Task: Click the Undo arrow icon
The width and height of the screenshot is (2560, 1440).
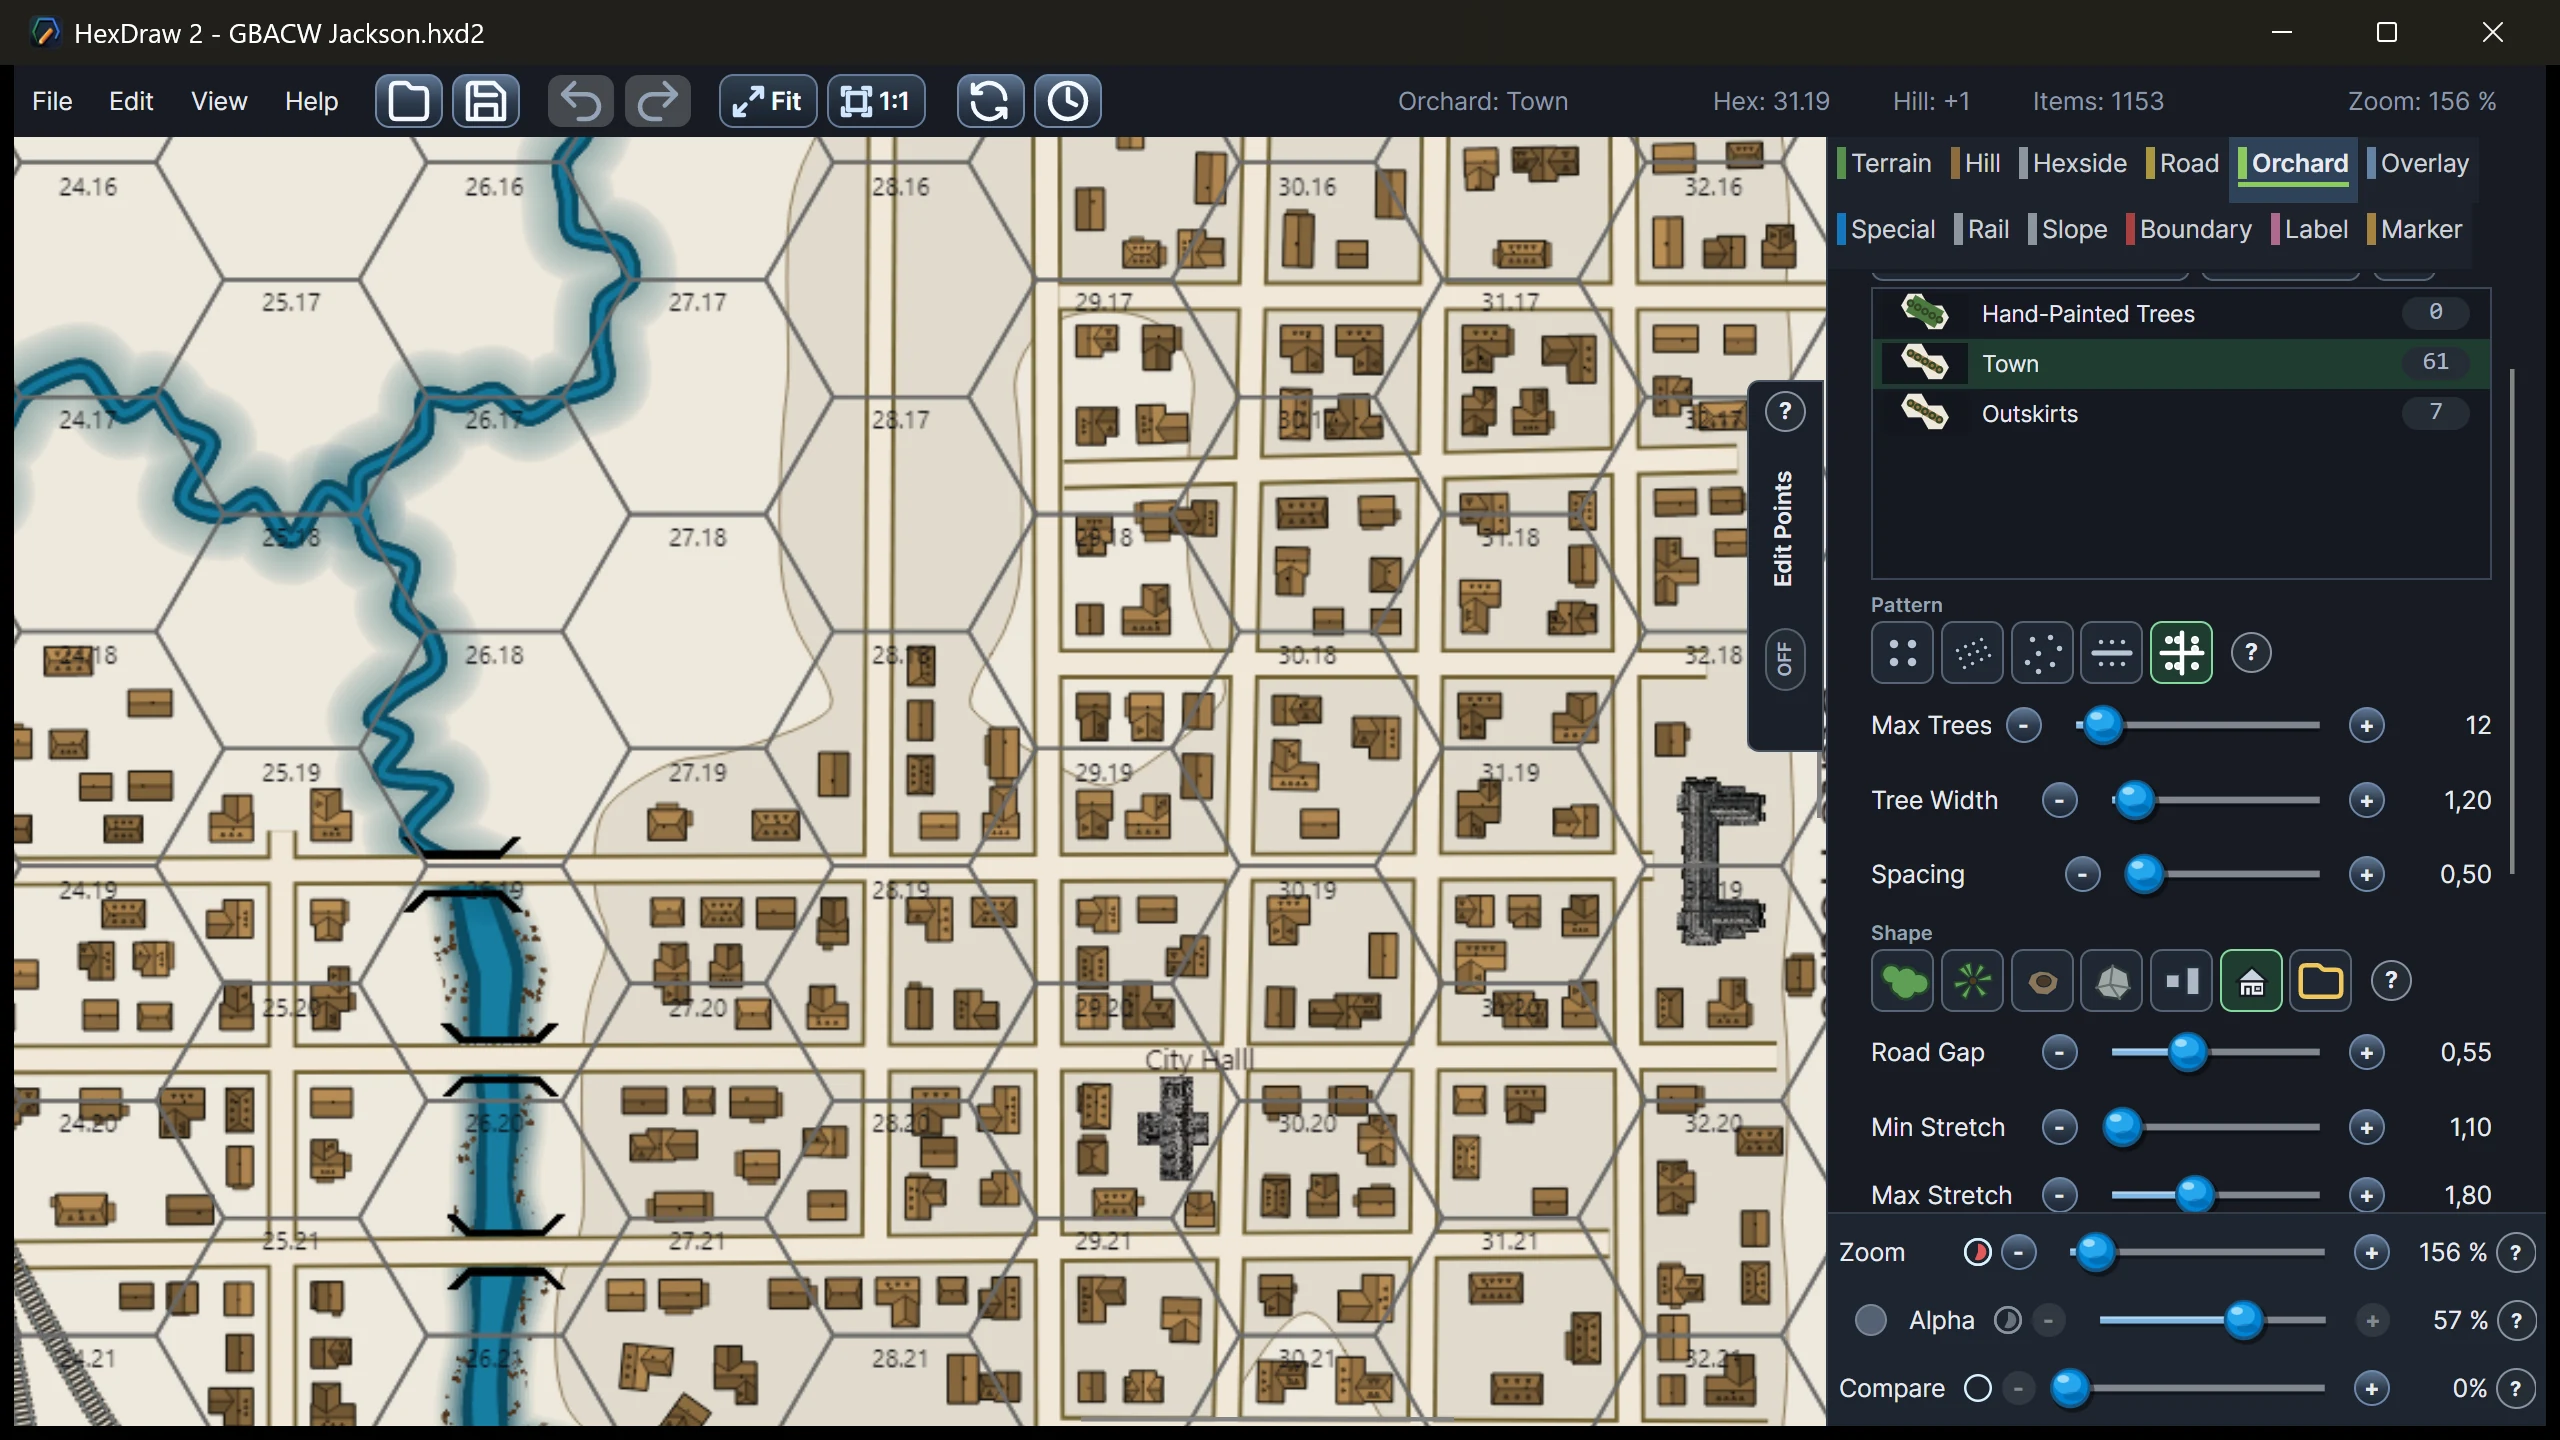Action: 581,101
